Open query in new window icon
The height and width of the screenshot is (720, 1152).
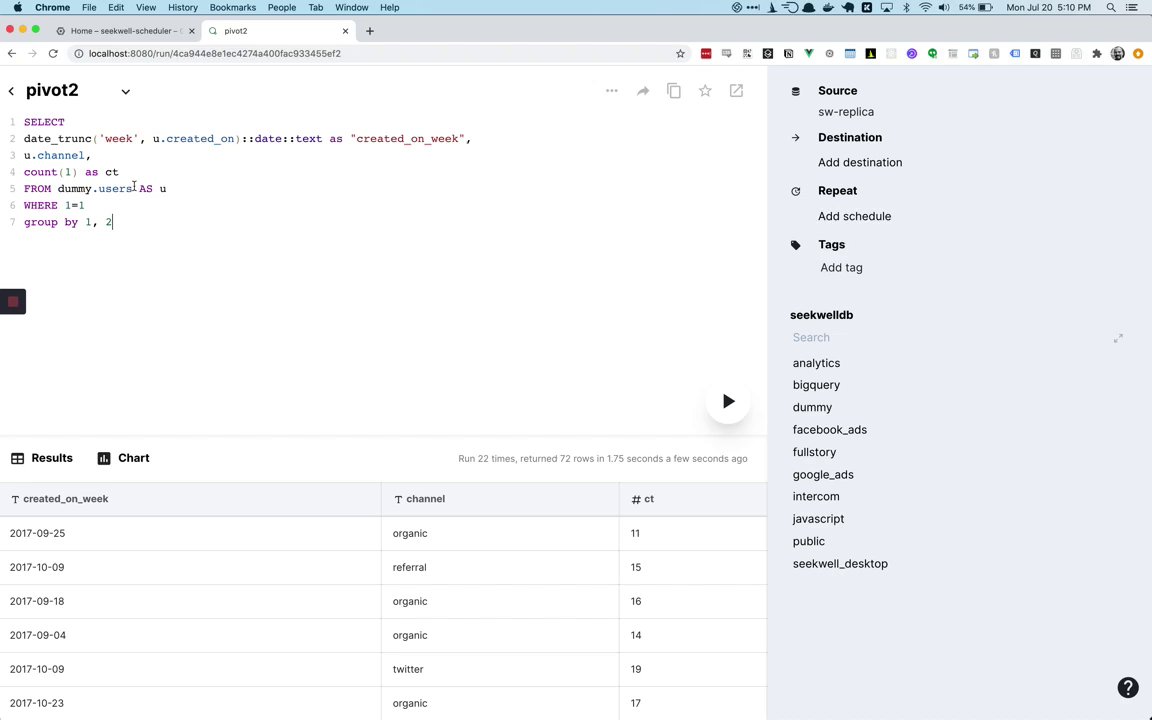point(736,91)
